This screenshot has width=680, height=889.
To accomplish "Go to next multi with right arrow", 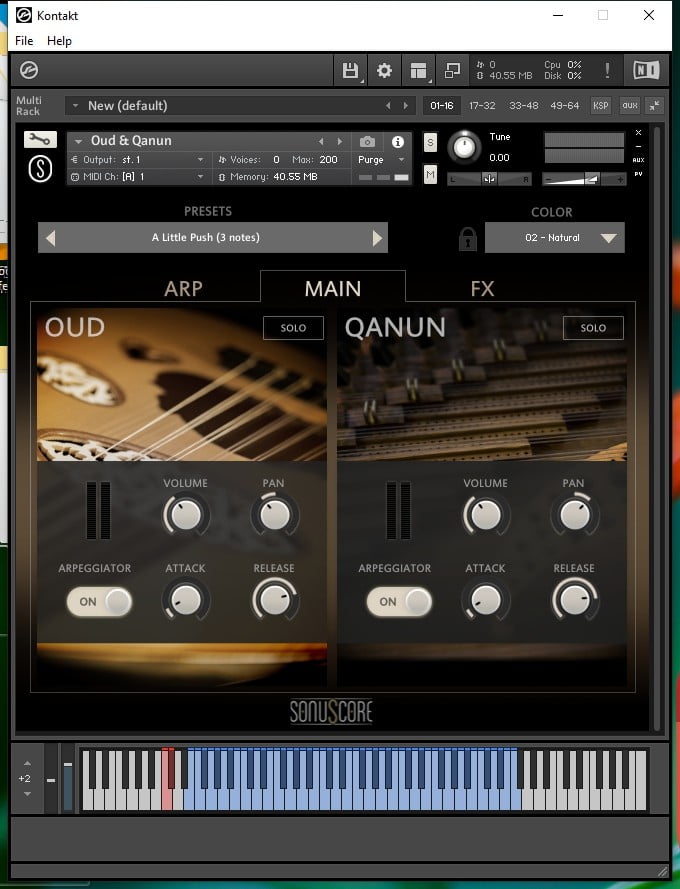I will (406, 105).
